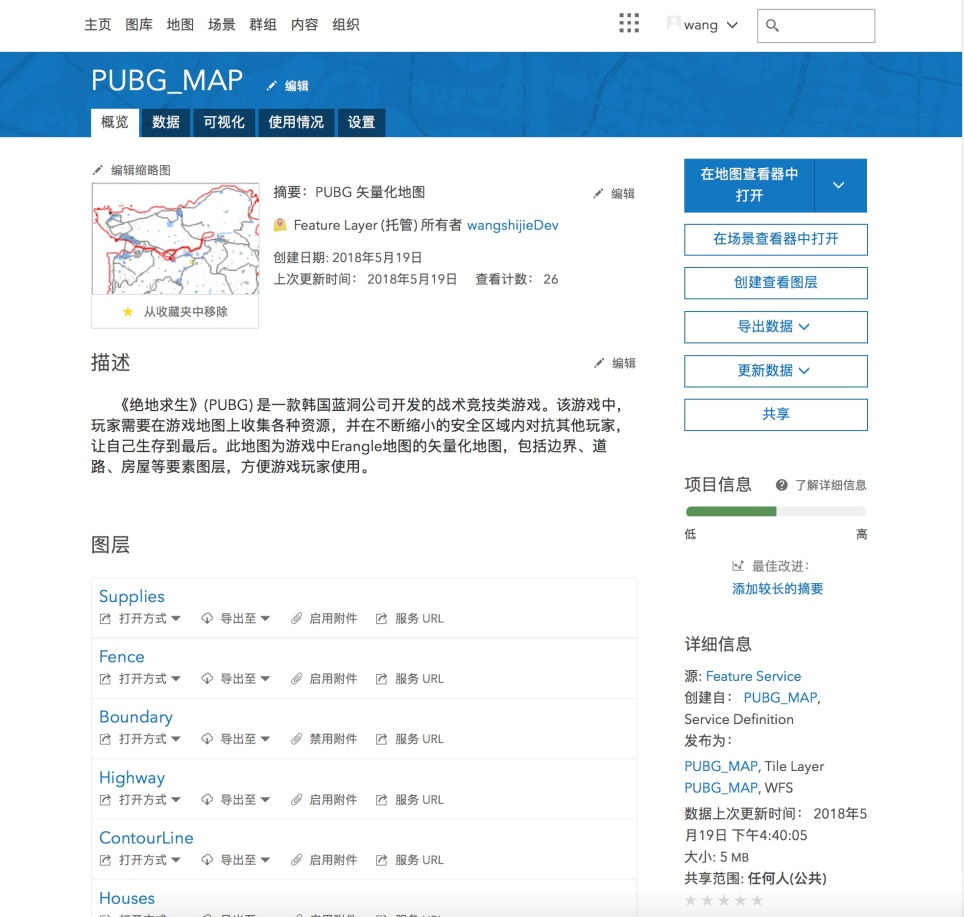The height and width of the screenshot is (917, 964).
Task: Click the Supplies attachment paperclip icon
Action: pos(296,618)
